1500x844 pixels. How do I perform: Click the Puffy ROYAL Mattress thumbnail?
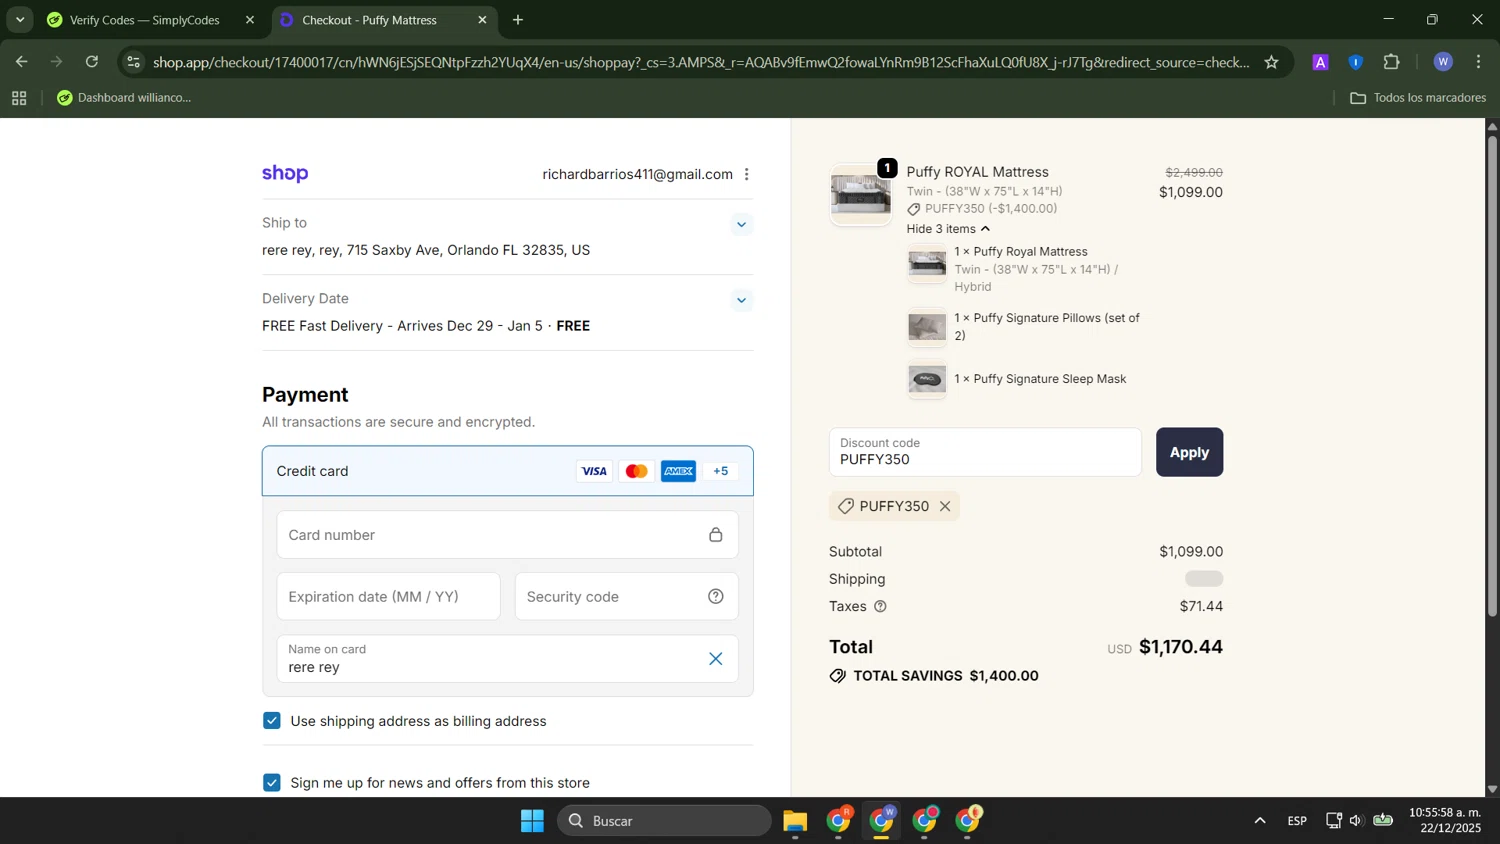tap(860, 195)
